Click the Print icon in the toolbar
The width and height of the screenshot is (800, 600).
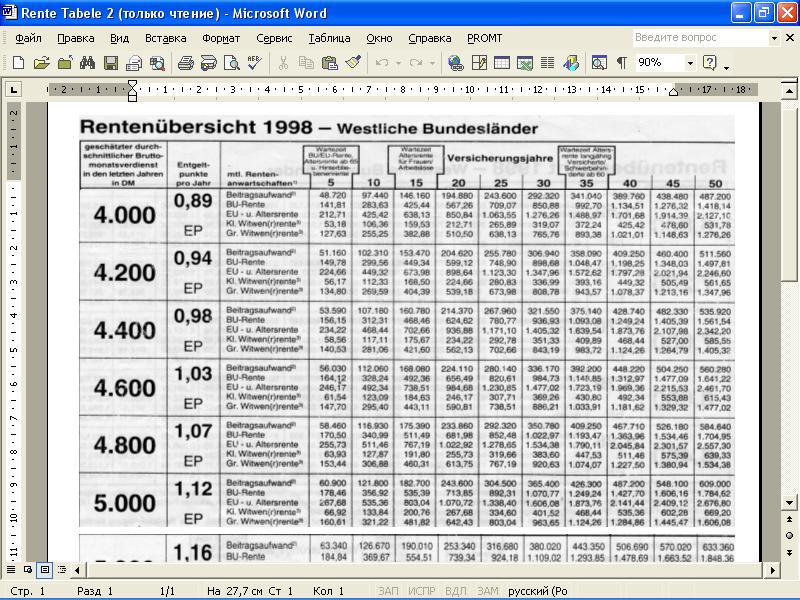coord(185,63)
